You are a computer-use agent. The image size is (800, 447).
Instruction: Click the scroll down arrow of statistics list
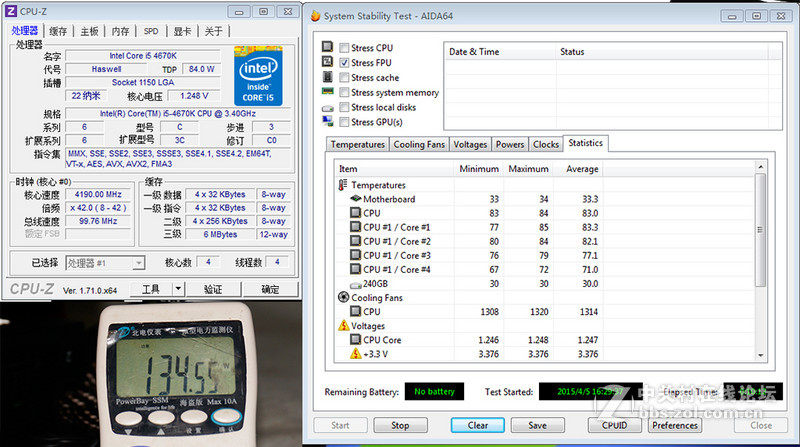point(759,355)
